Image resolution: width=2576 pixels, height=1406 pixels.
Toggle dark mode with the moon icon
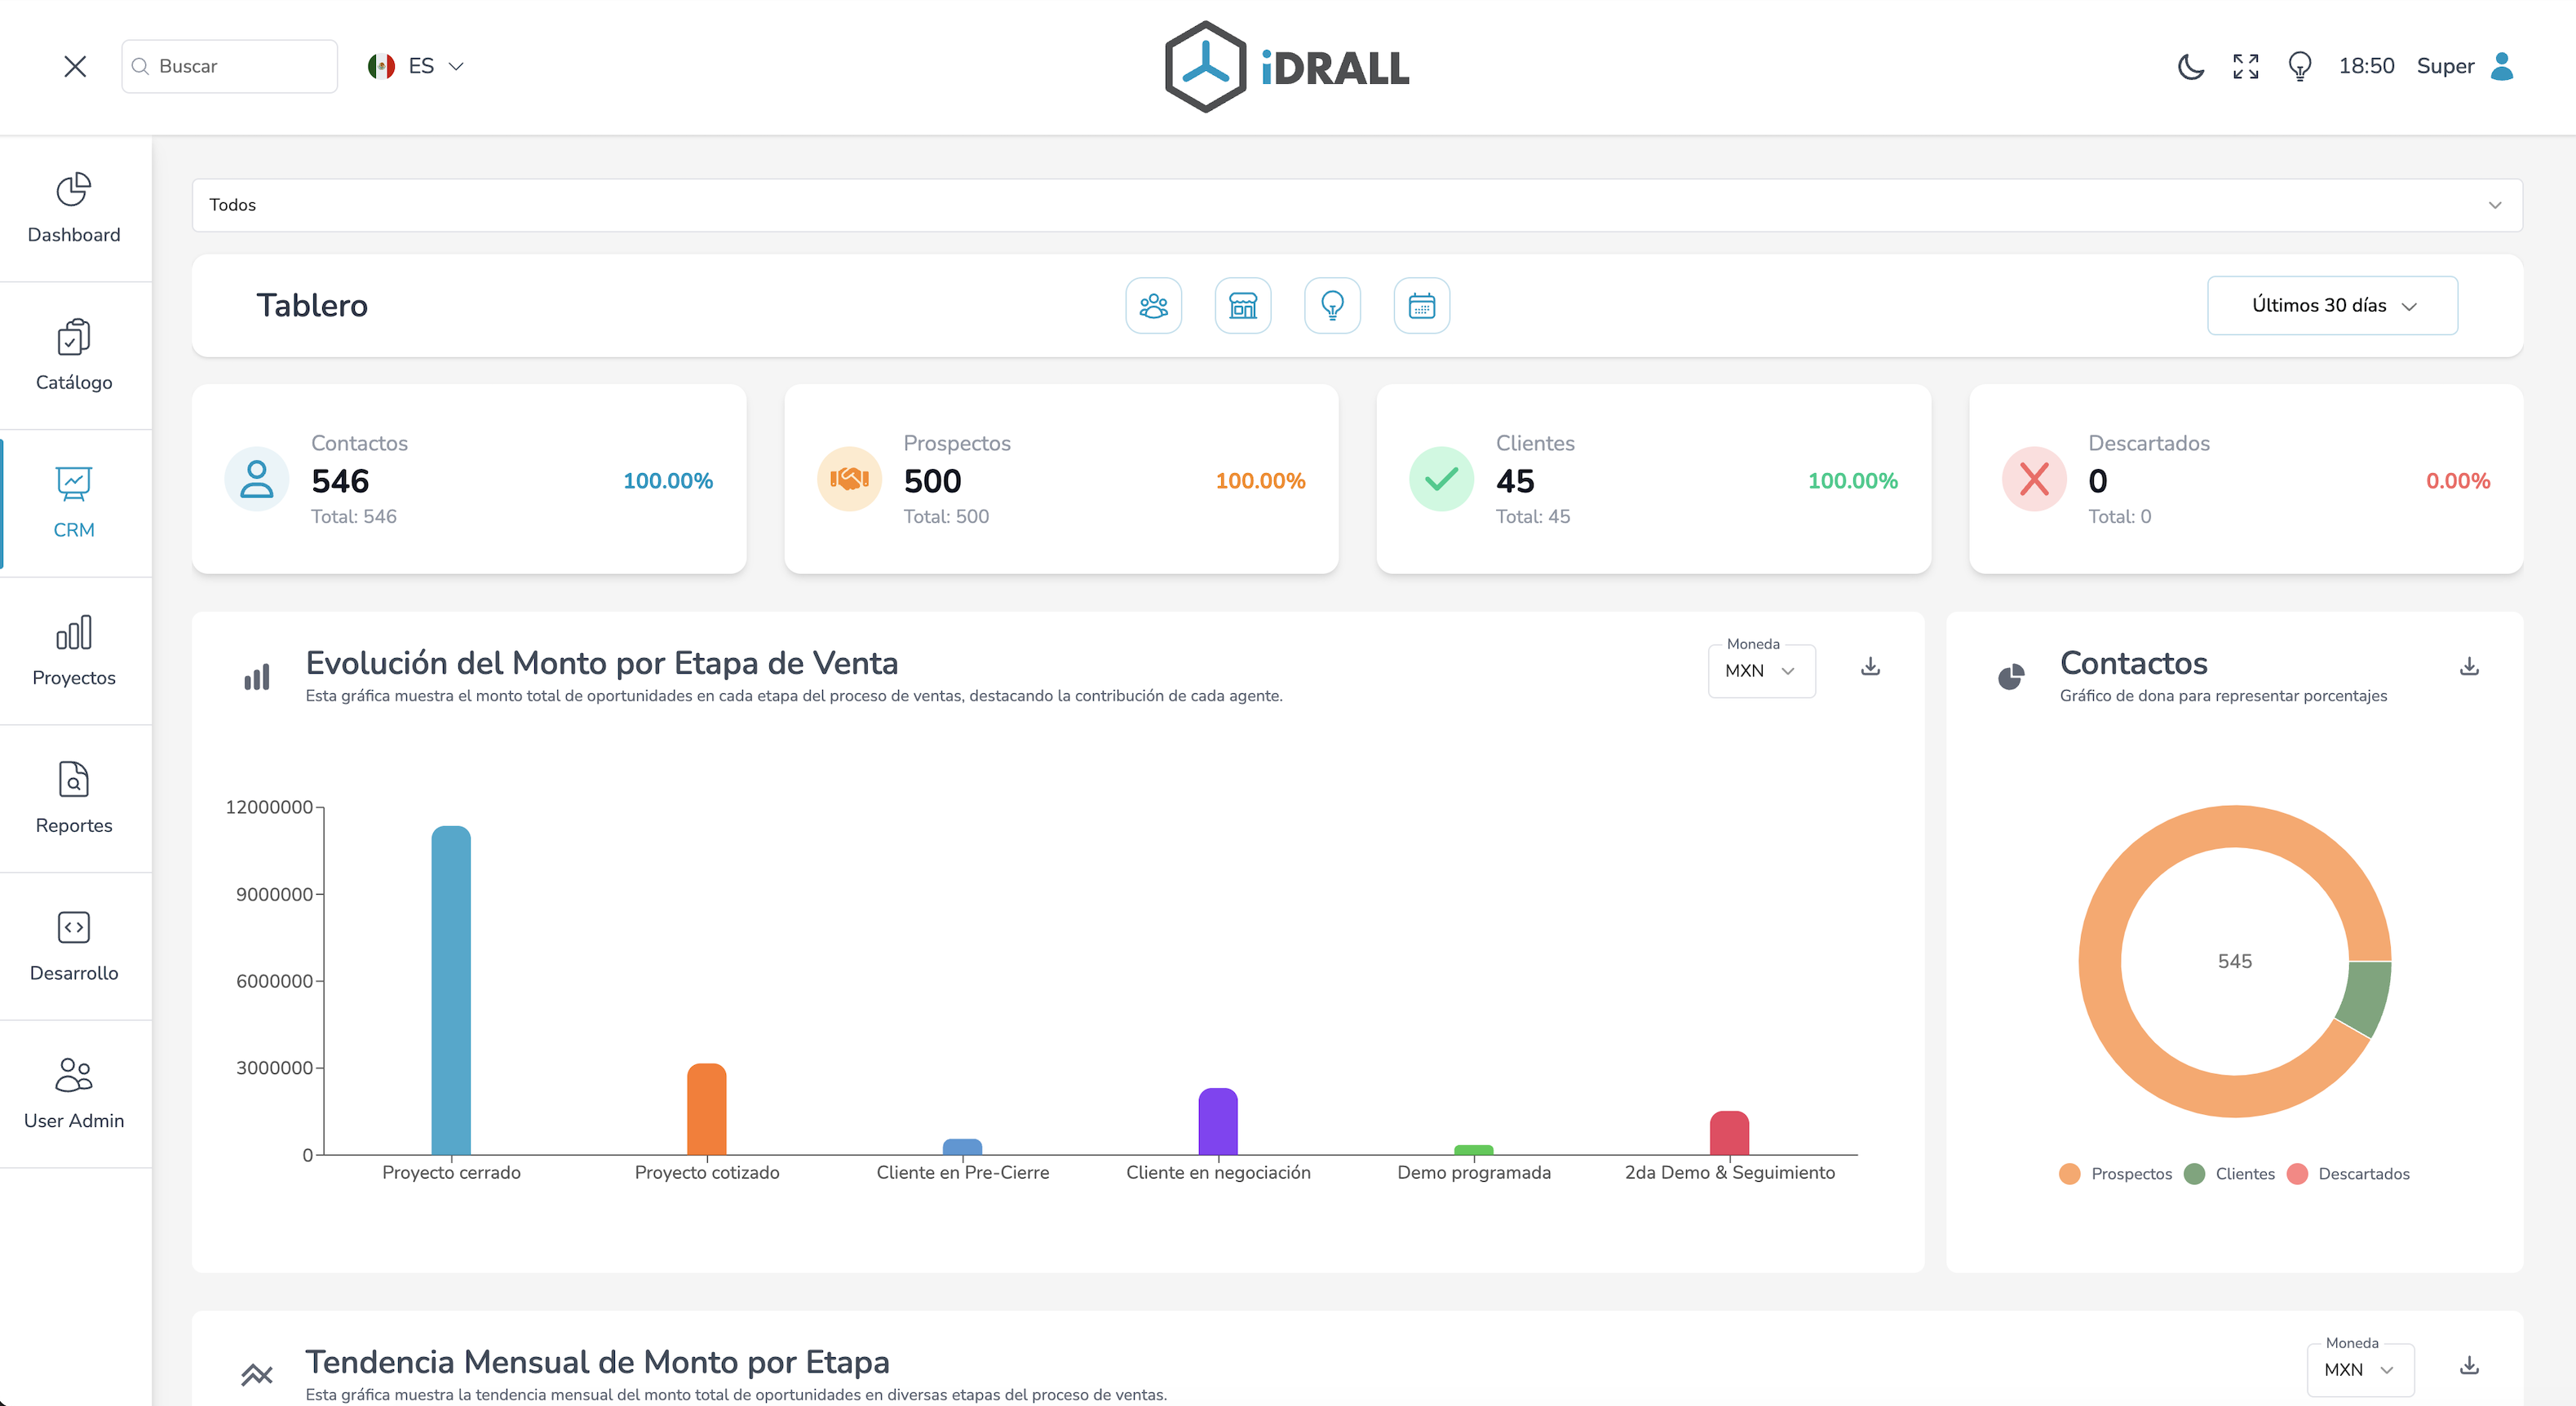coord(2190,66)
